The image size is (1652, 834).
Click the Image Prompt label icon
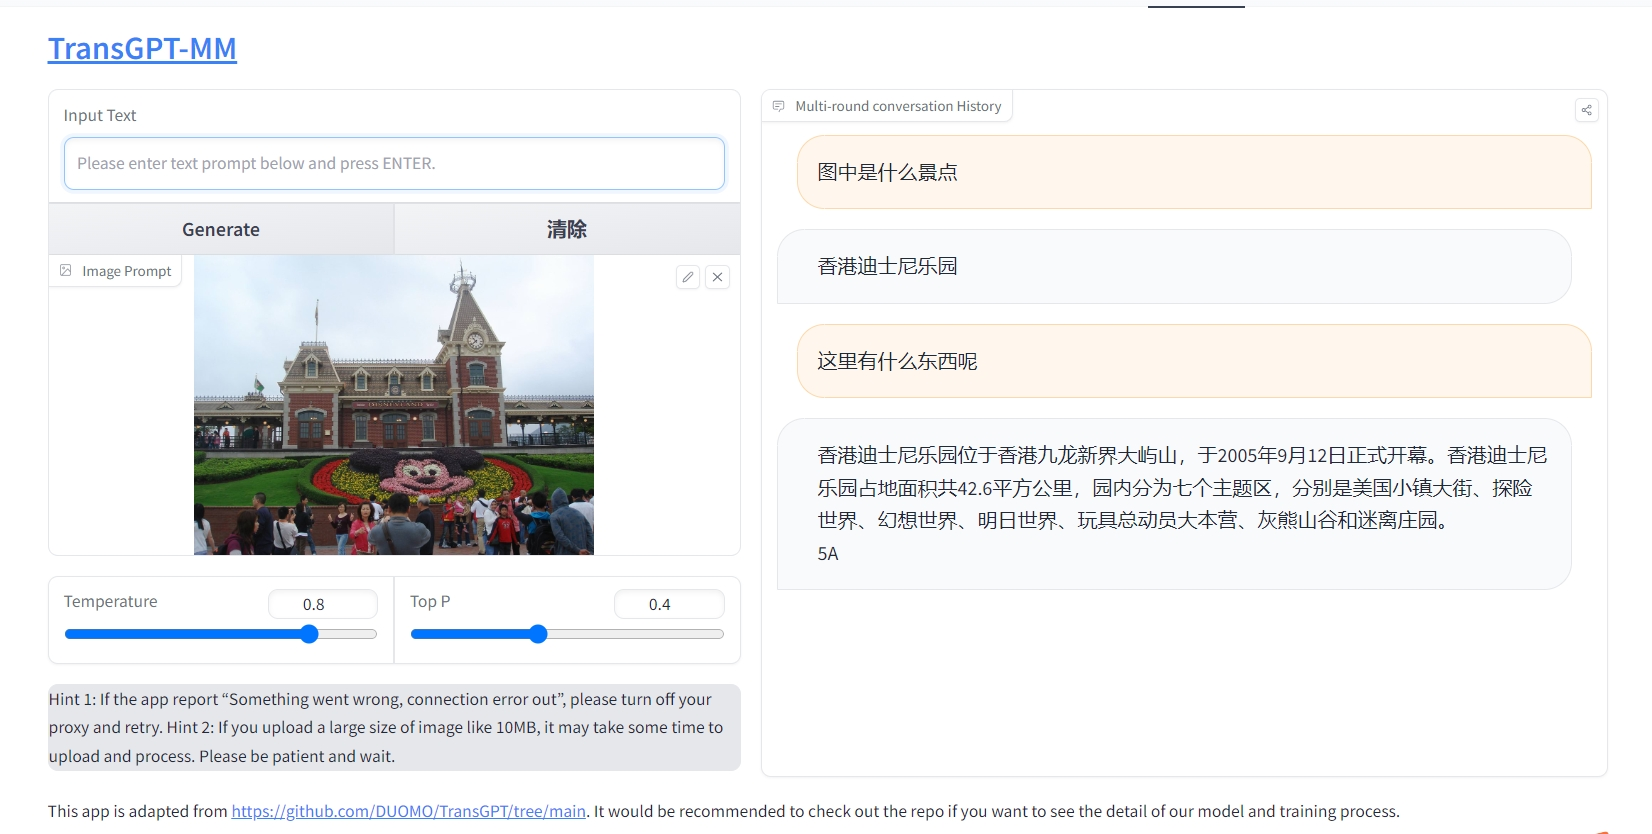pos(66,271)
